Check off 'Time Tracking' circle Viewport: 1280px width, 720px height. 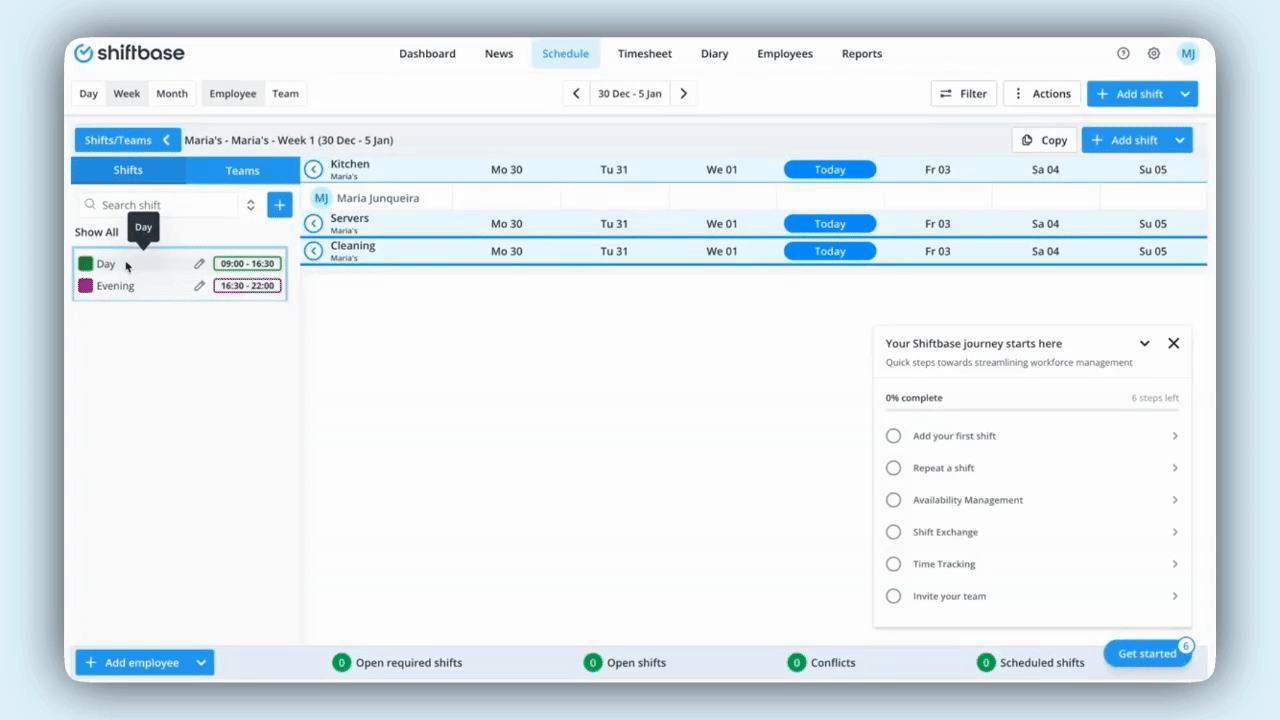click(893, 564)
